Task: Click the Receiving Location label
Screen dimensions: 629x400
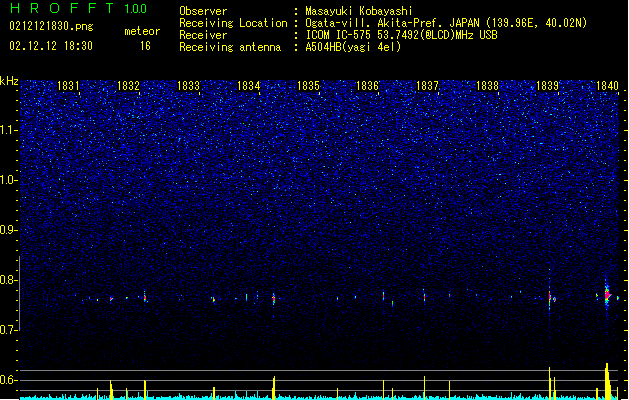Action: click(x=233, y=23)
